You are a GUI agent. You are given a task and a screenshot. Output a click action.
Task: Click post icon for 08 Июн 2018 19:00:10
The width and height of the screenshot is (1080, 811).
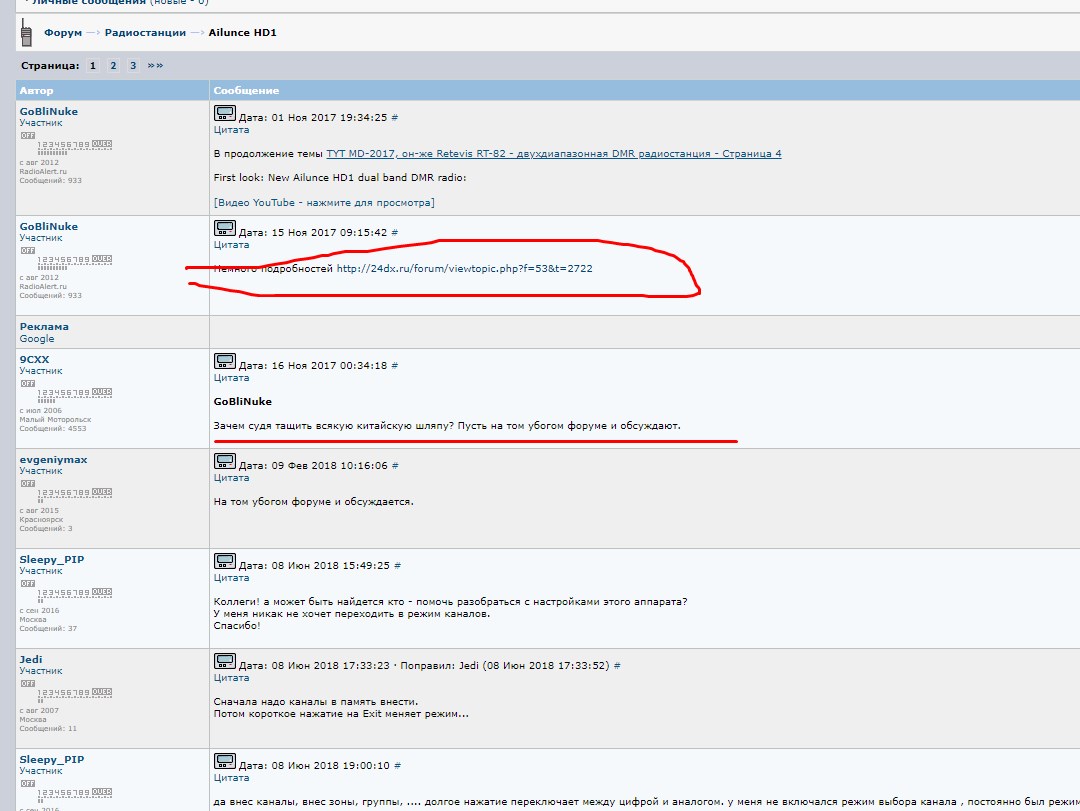tap(225, 761)
